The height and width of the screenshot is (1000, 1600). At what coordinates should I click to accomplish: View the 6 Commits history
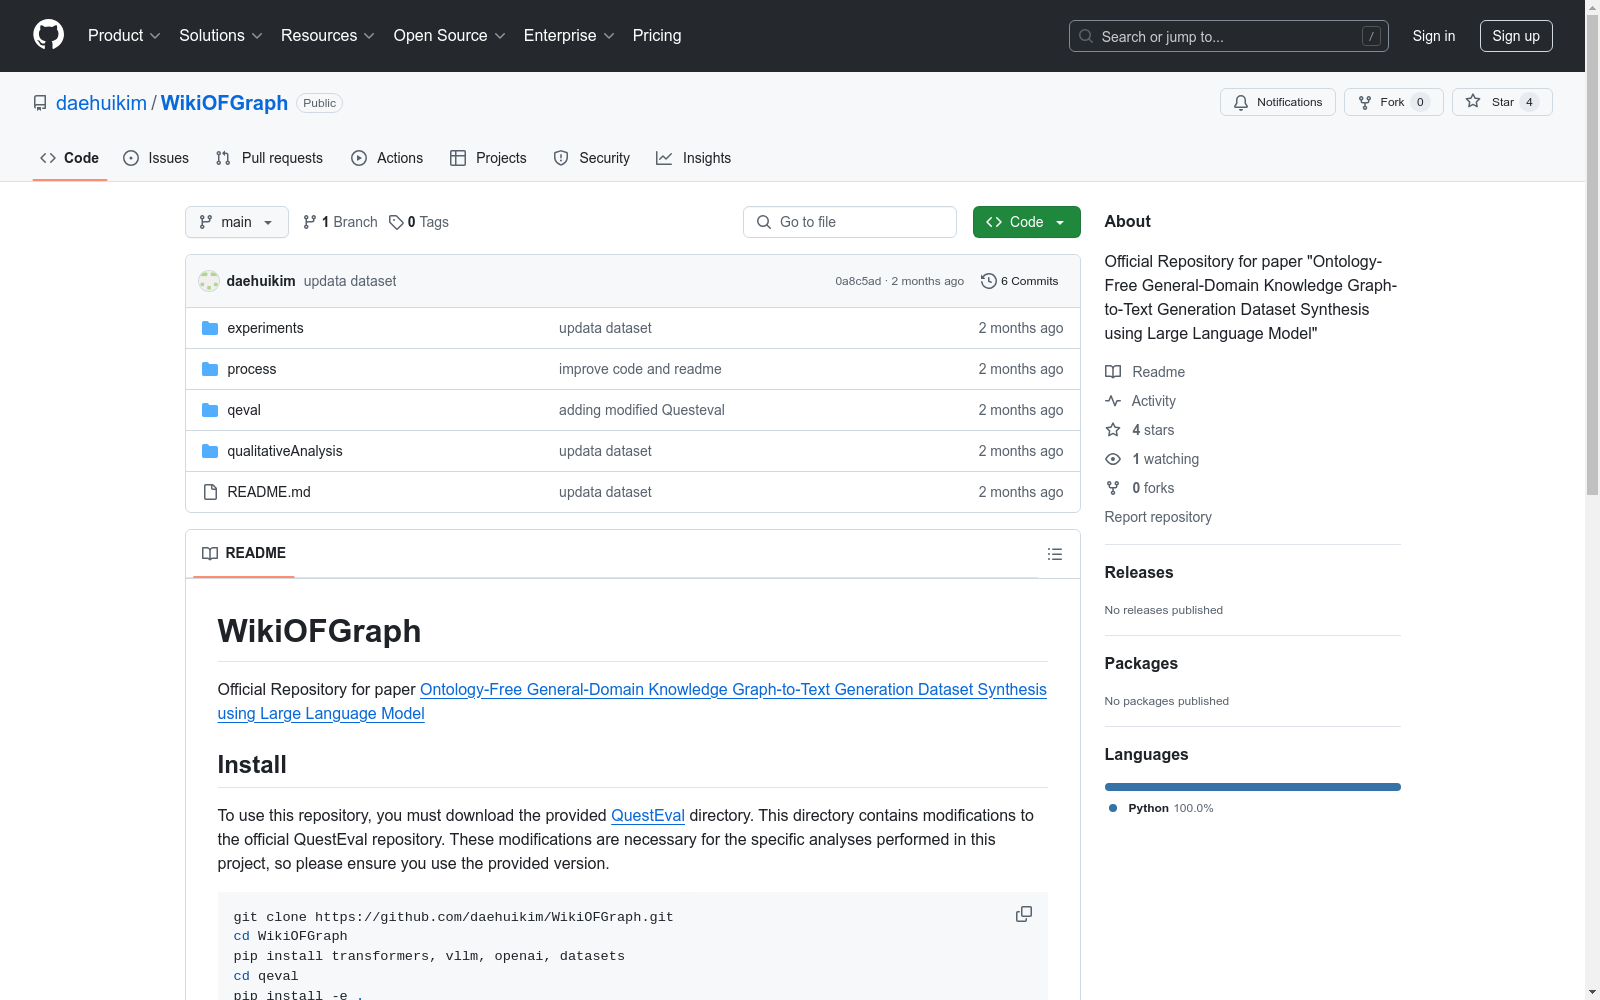[1020, 281]
